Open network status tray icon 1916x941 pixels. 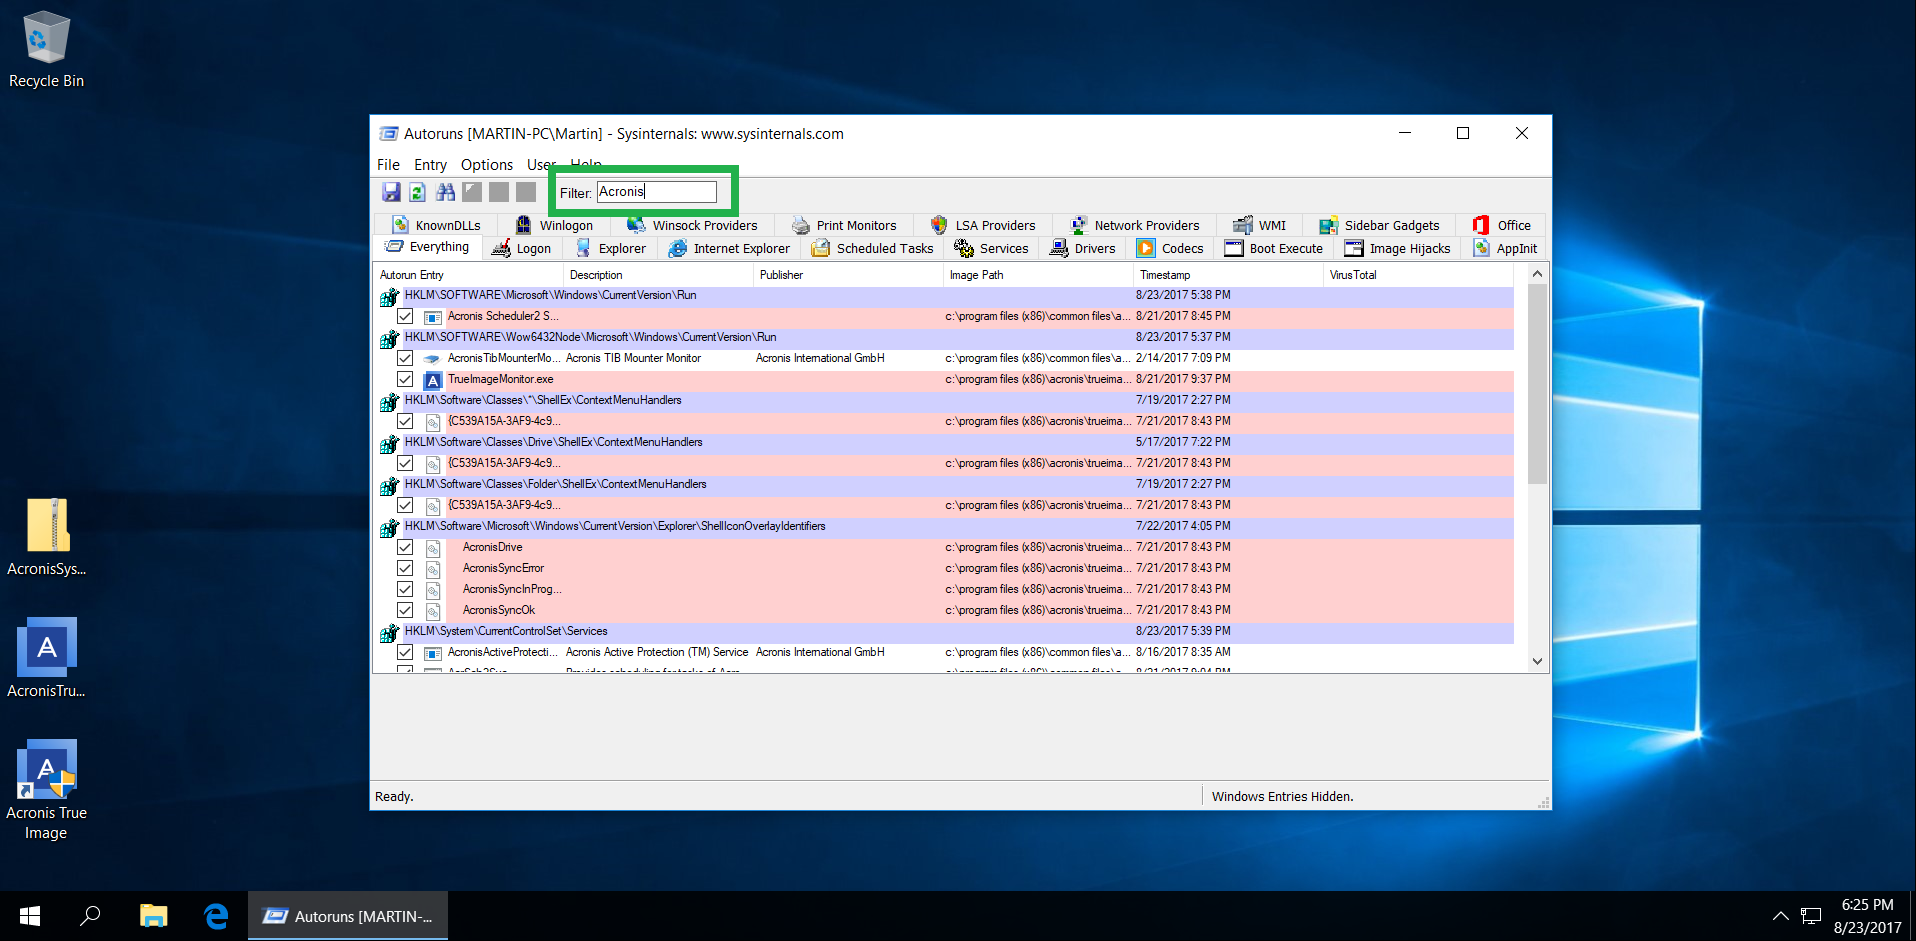pos(1811,916)
